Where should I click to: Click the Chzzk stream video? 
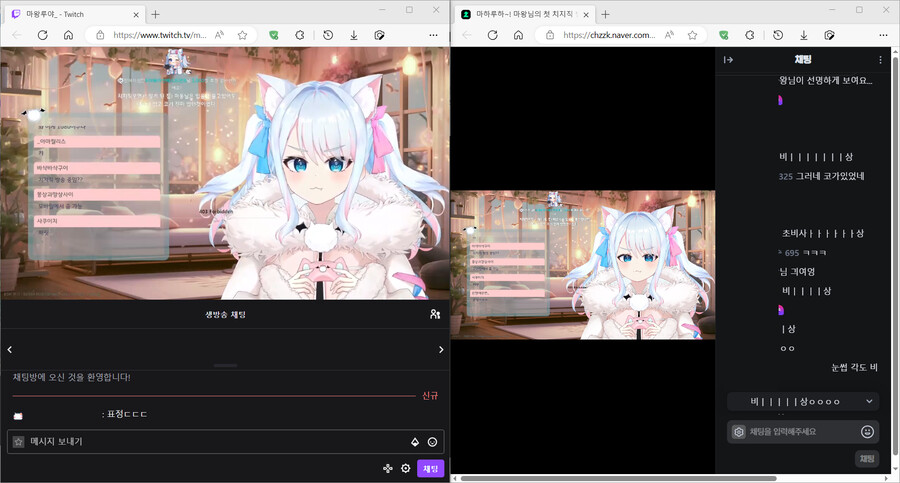coord(583,265)
